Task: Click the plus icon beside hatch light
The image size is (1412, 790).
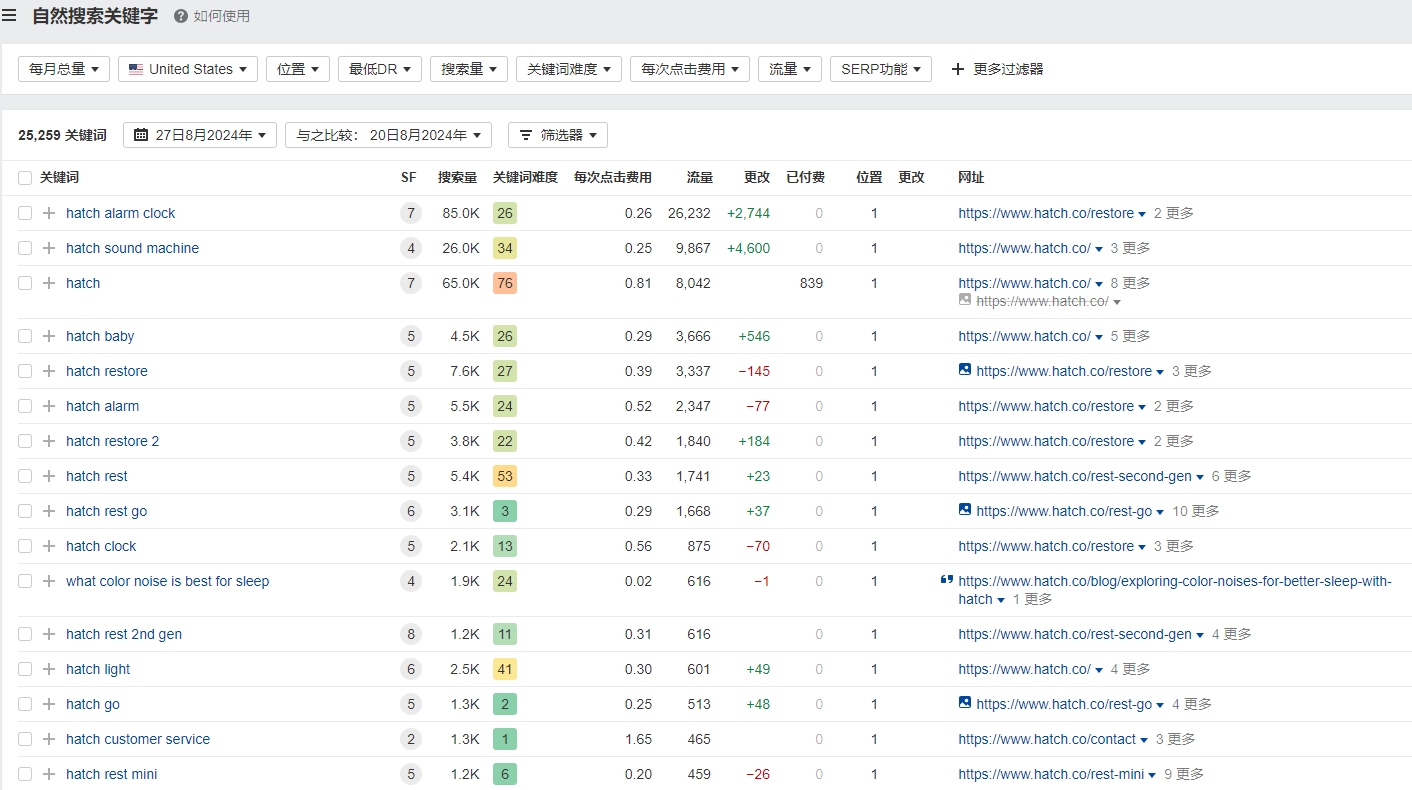Action: [x=49, y=669]
